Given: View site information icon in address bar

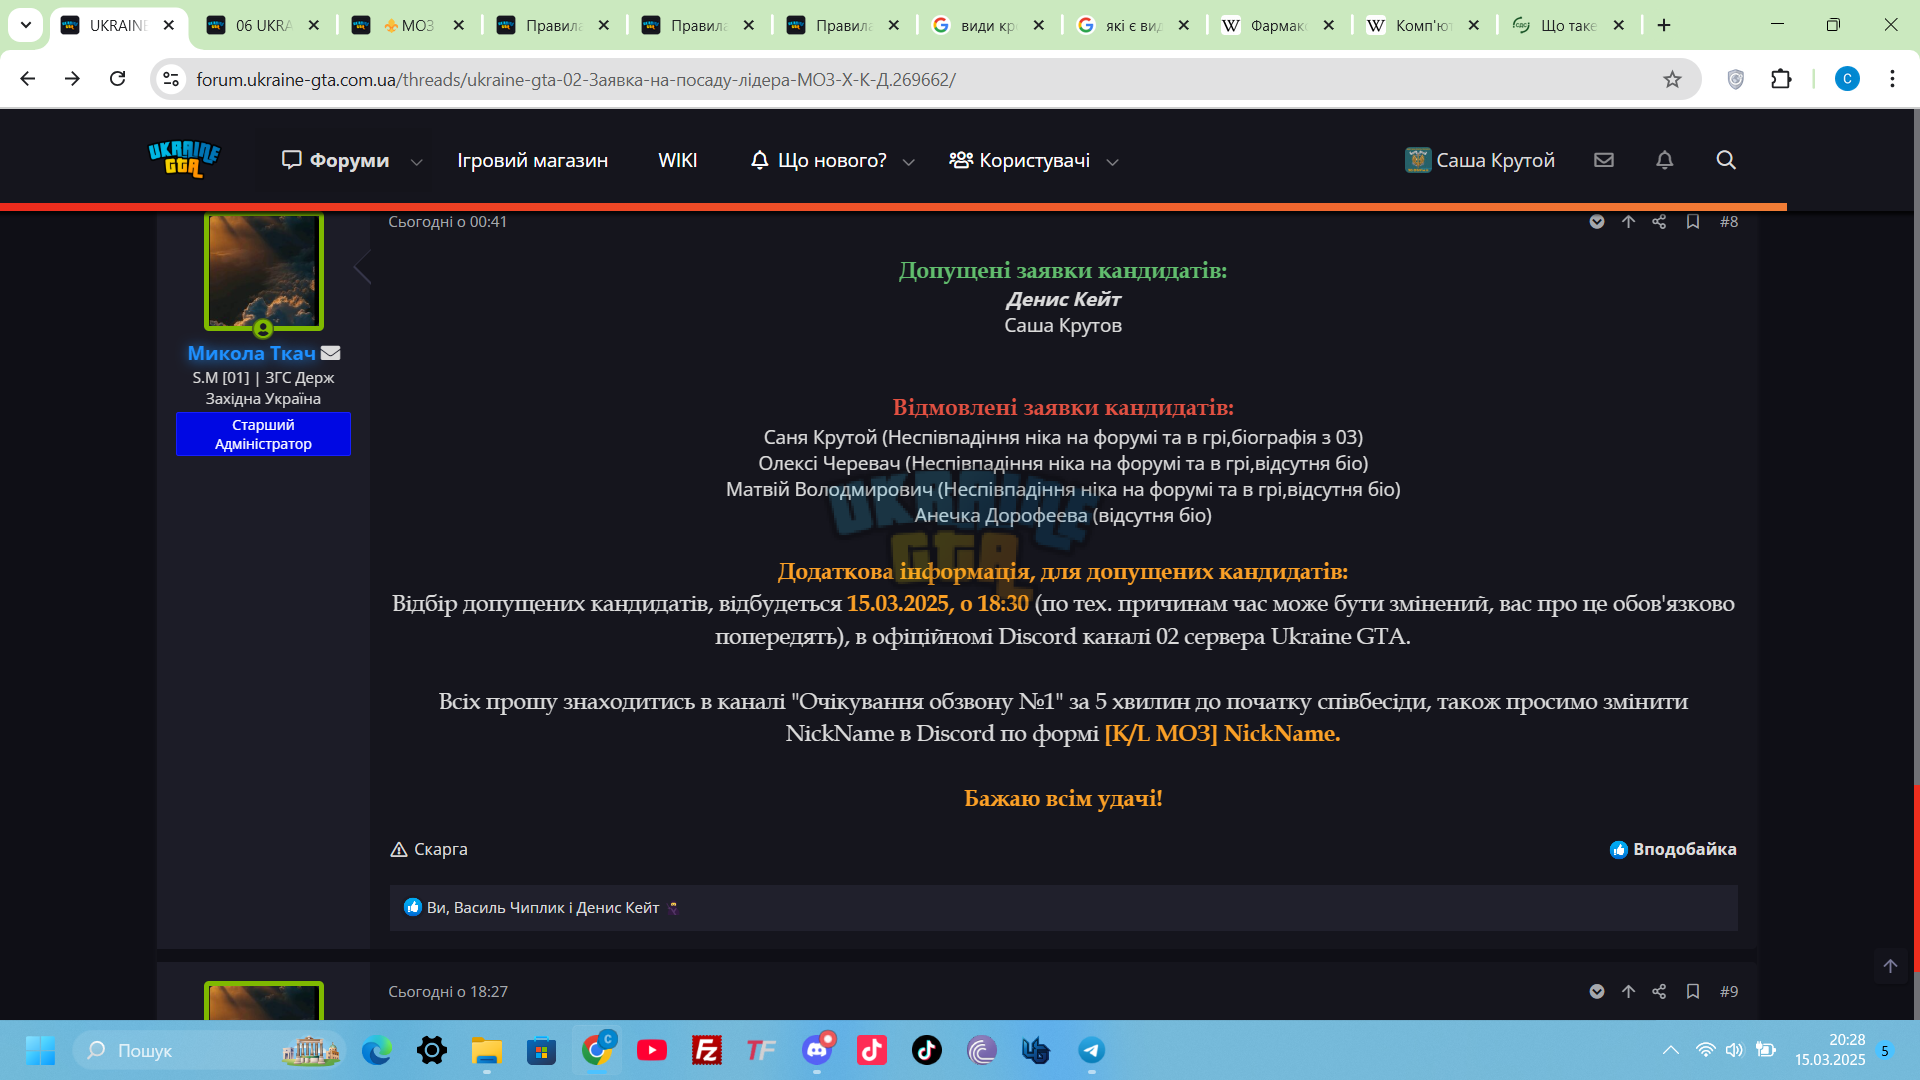Looking at the screenshot, I should pos(171,79).
